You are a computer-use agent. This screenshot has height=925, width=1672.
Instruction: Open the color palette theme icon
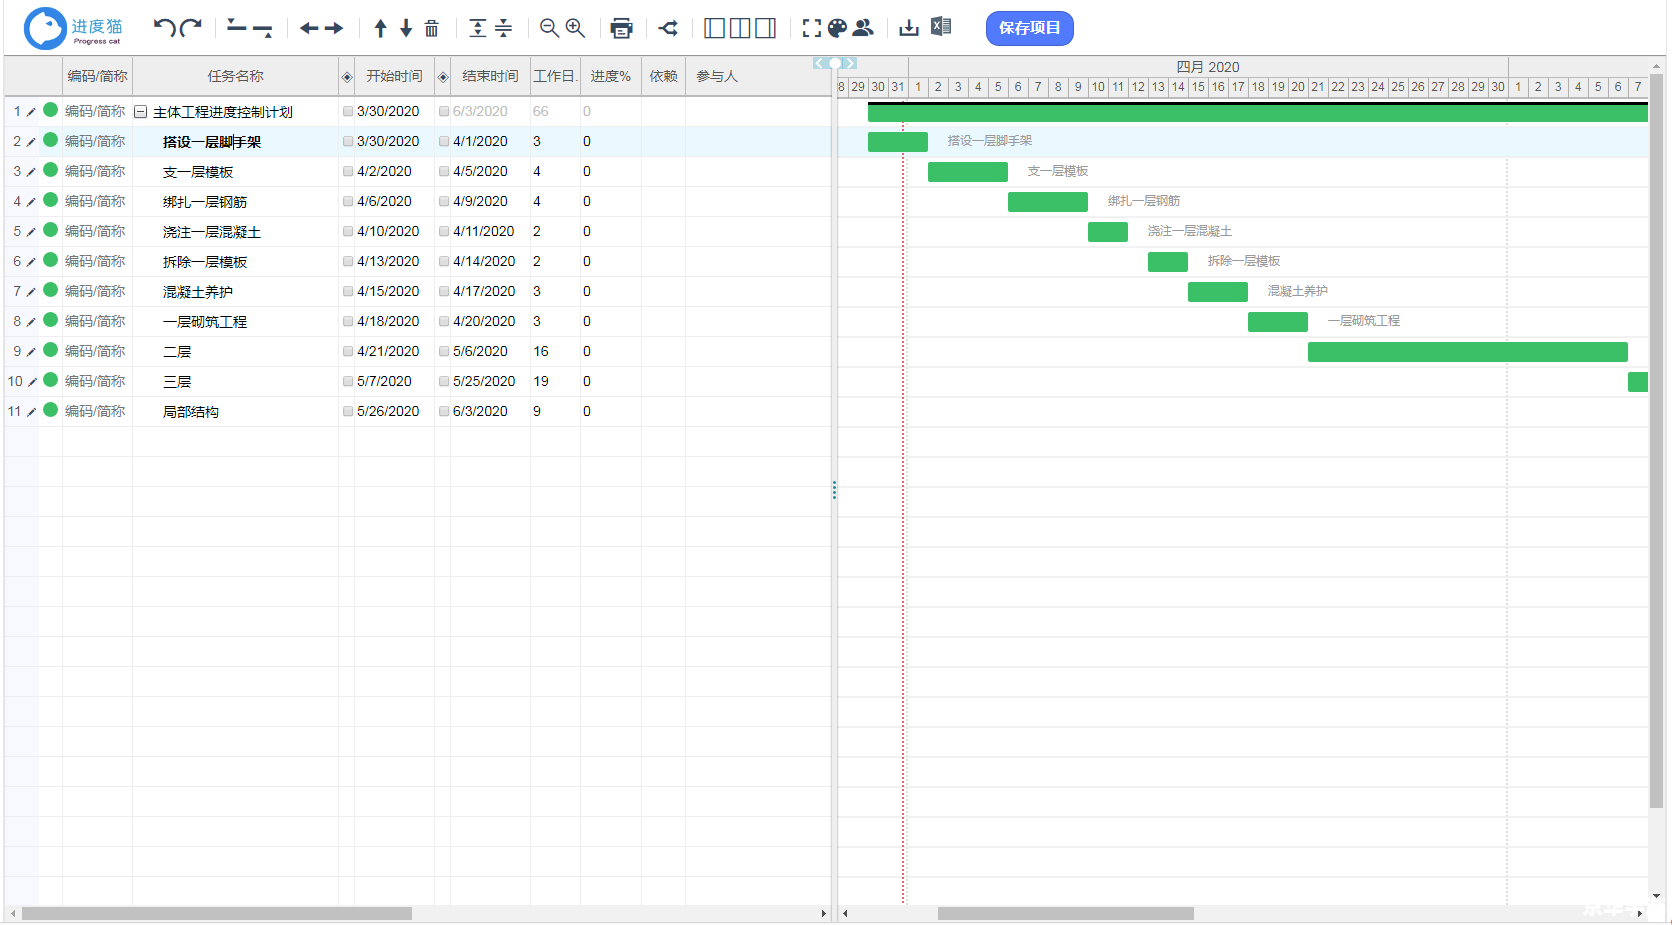click(x=837, y=28)
